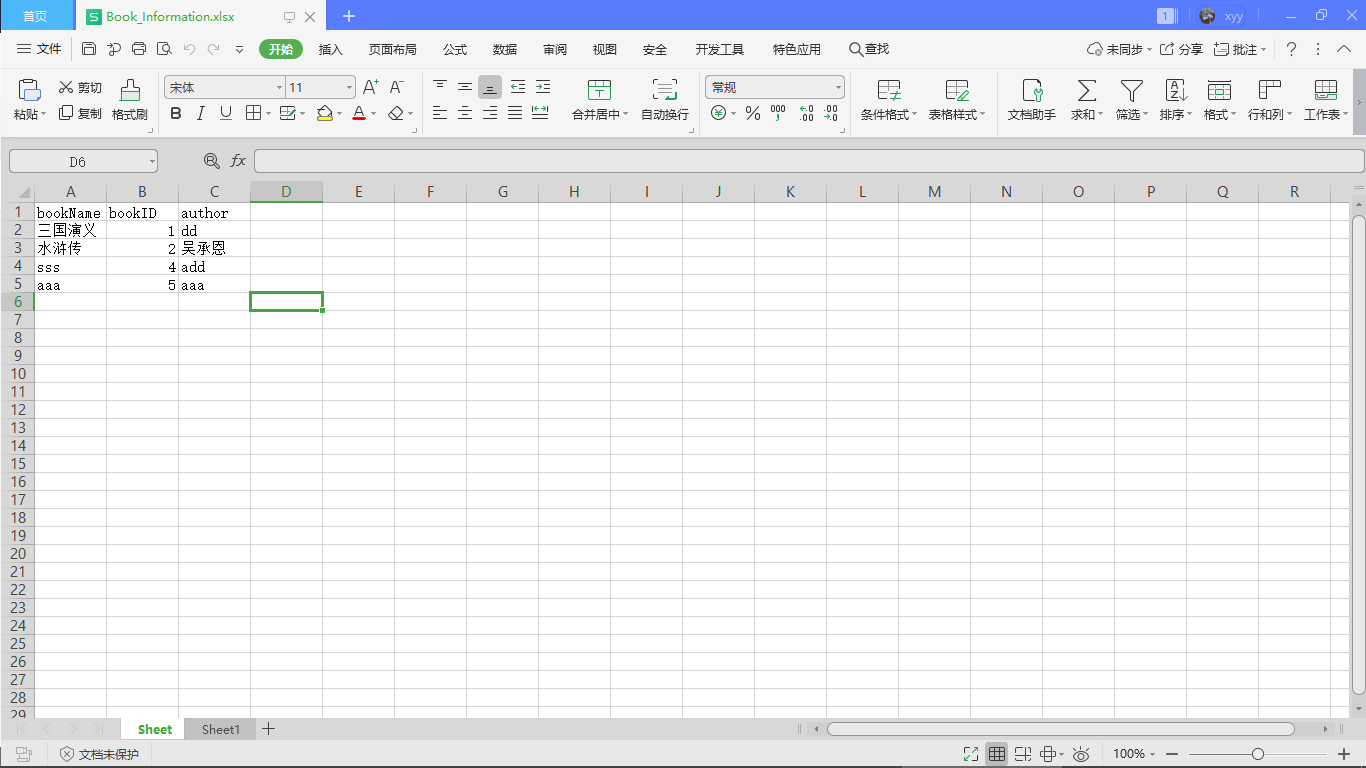
Task: Open the Merge and Center (合并居中) dropdown
Action: (625, 115)
